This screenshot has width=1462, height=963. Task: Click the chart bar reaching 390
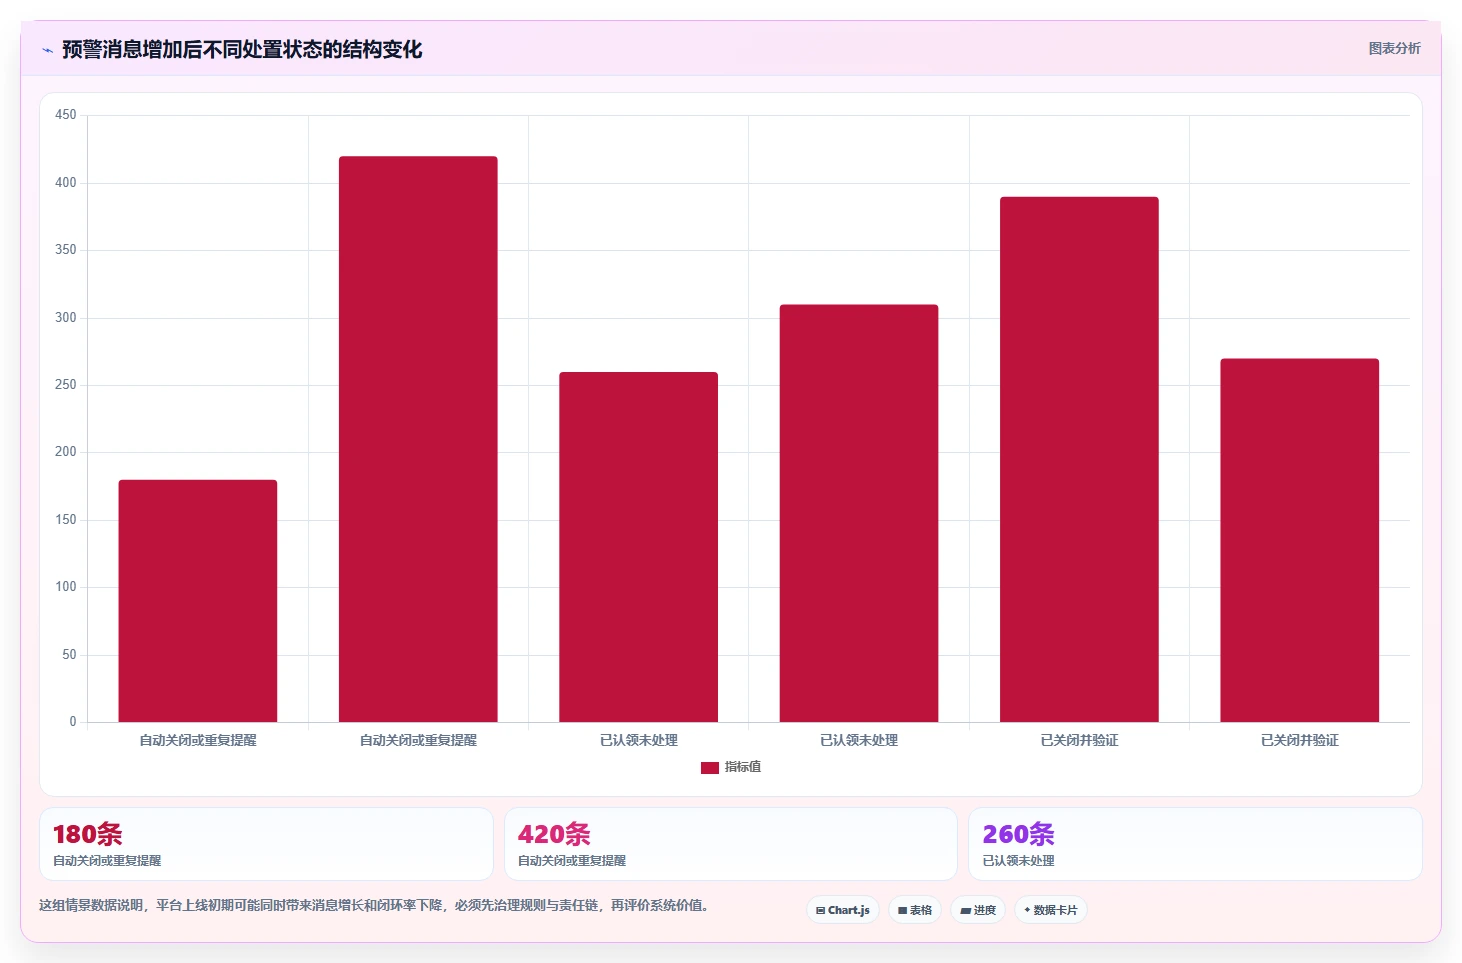coord(1079,459)
